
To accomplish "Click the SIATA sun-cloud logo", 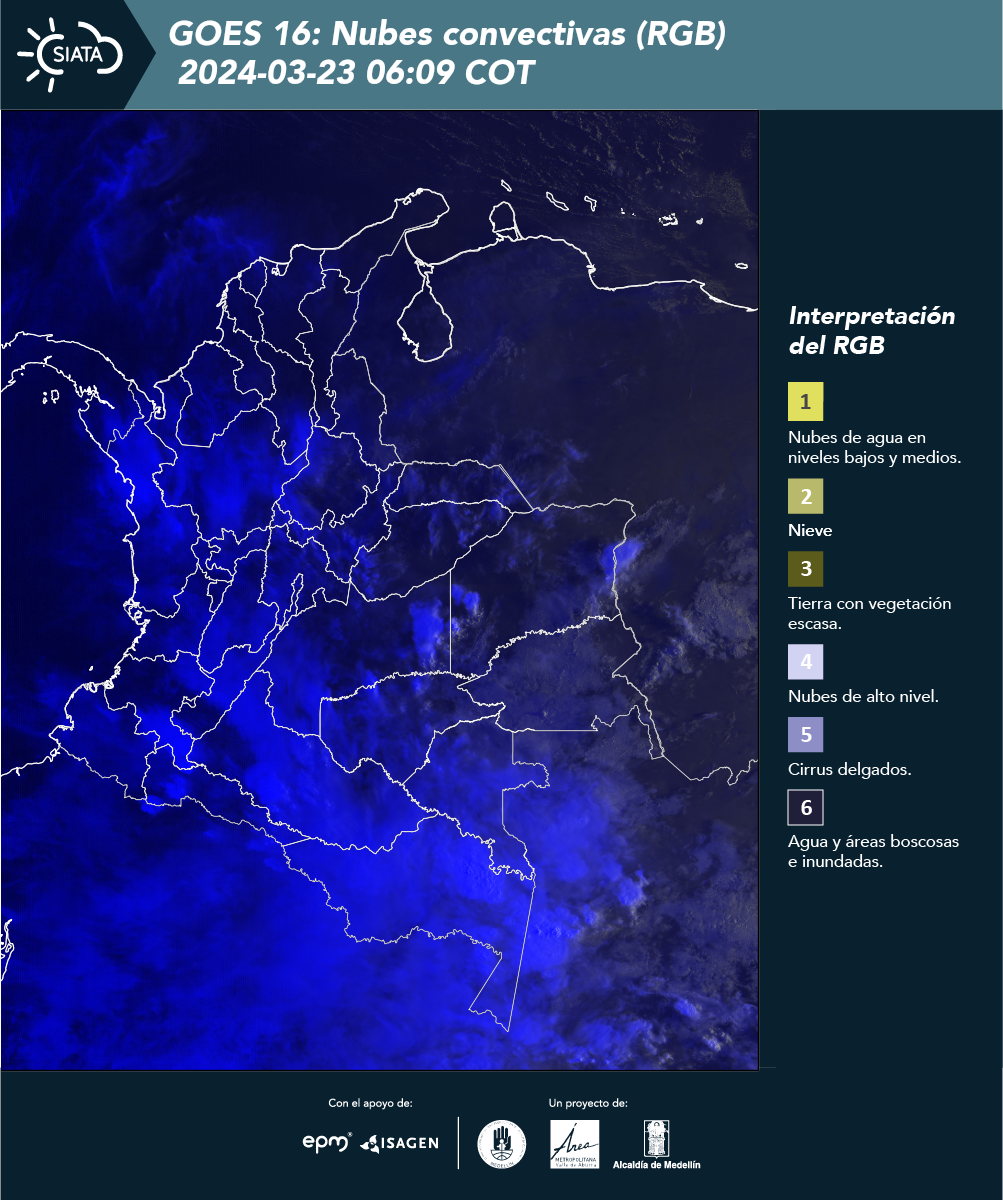I will coord(70,54).
